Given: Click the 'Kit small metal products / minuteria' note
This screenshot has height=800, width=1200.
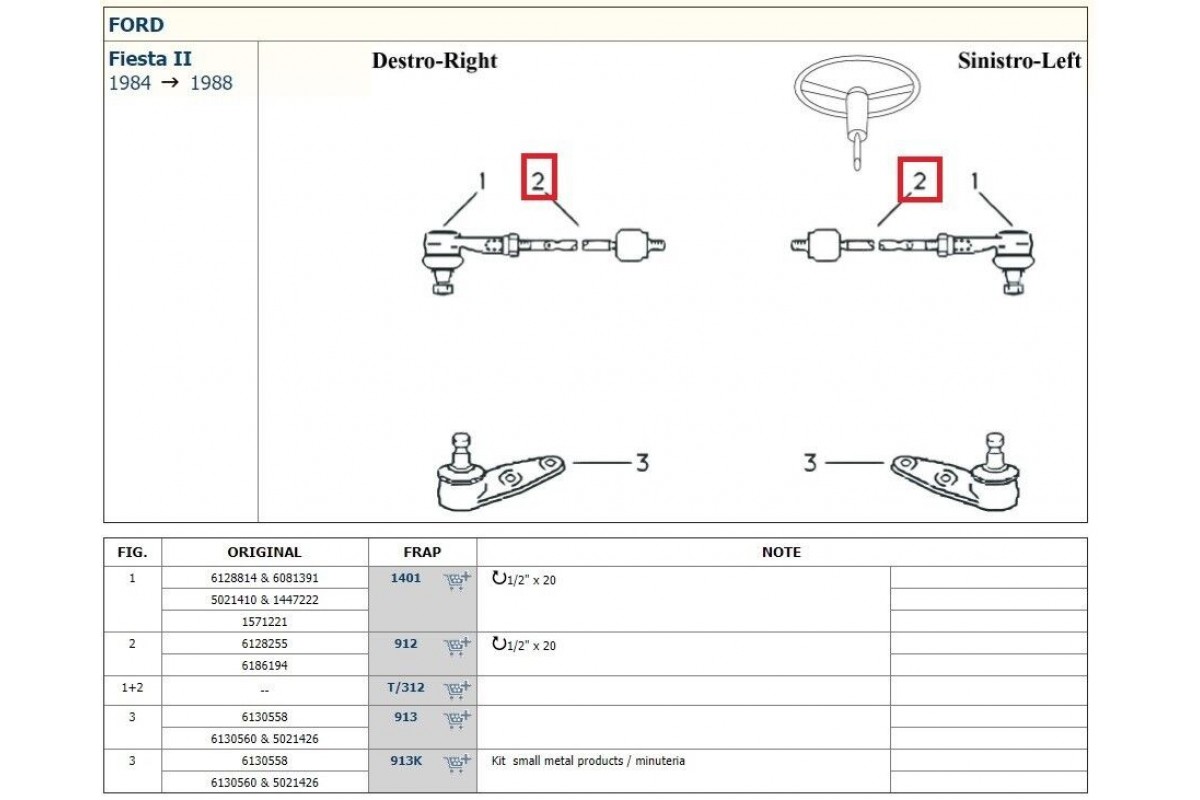Looking at the screenshot, I should [x=589, y=761].
